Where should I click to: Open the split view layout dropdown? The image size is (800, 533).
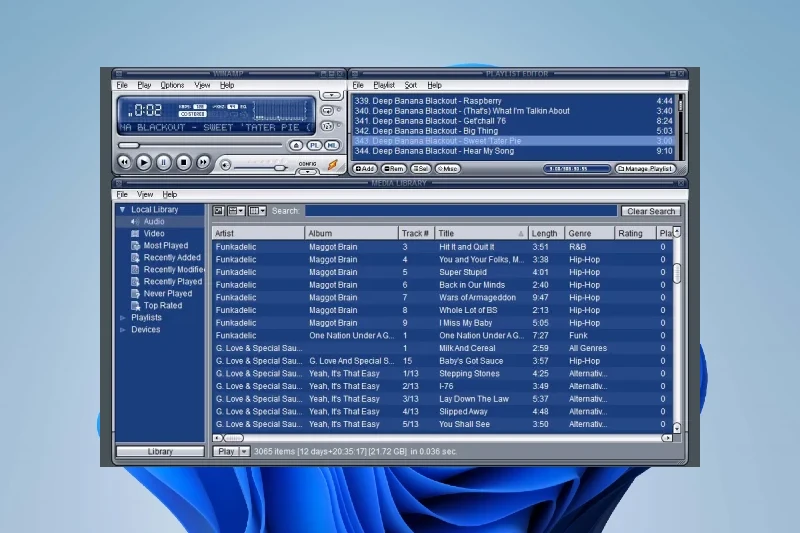point(236,211)
